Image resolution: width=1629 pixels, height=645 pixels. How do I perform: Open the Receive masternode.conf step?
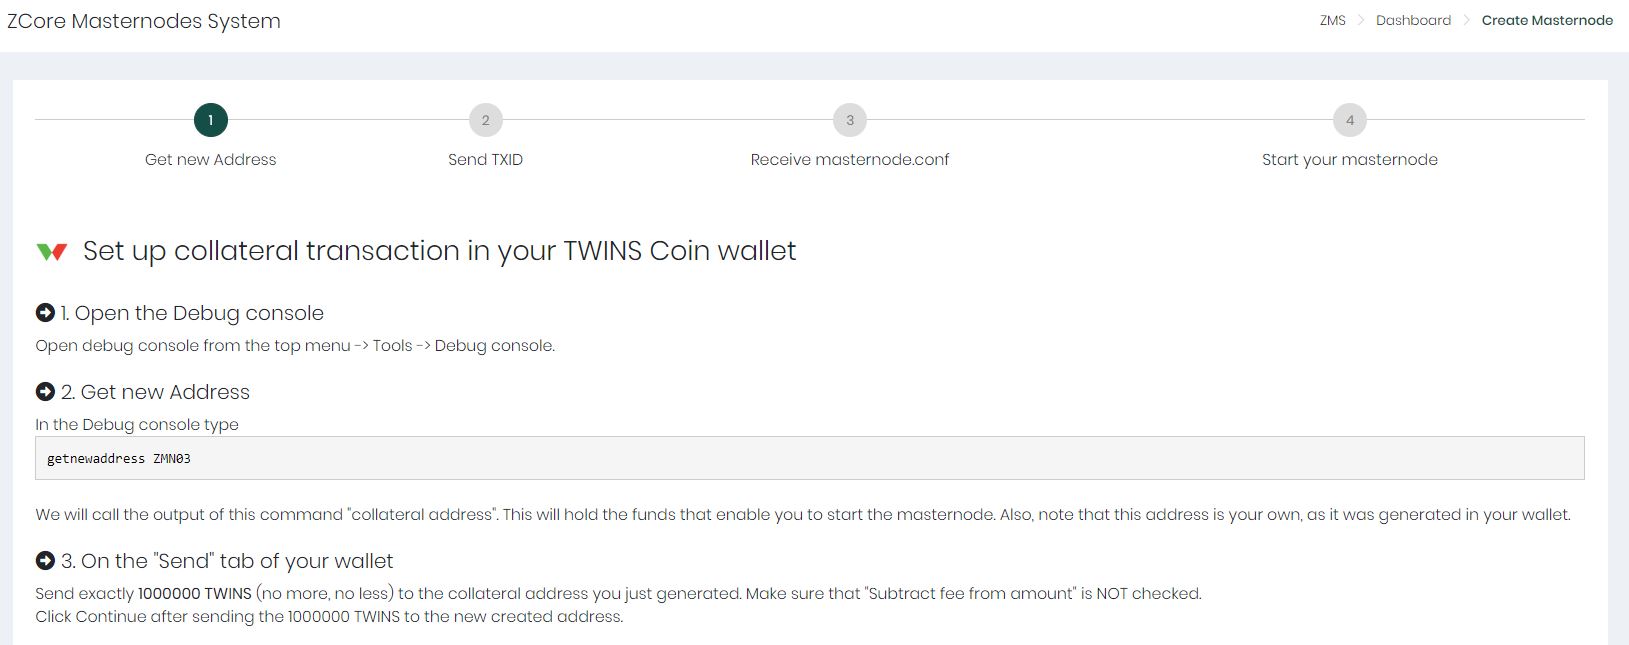point(850,159)
